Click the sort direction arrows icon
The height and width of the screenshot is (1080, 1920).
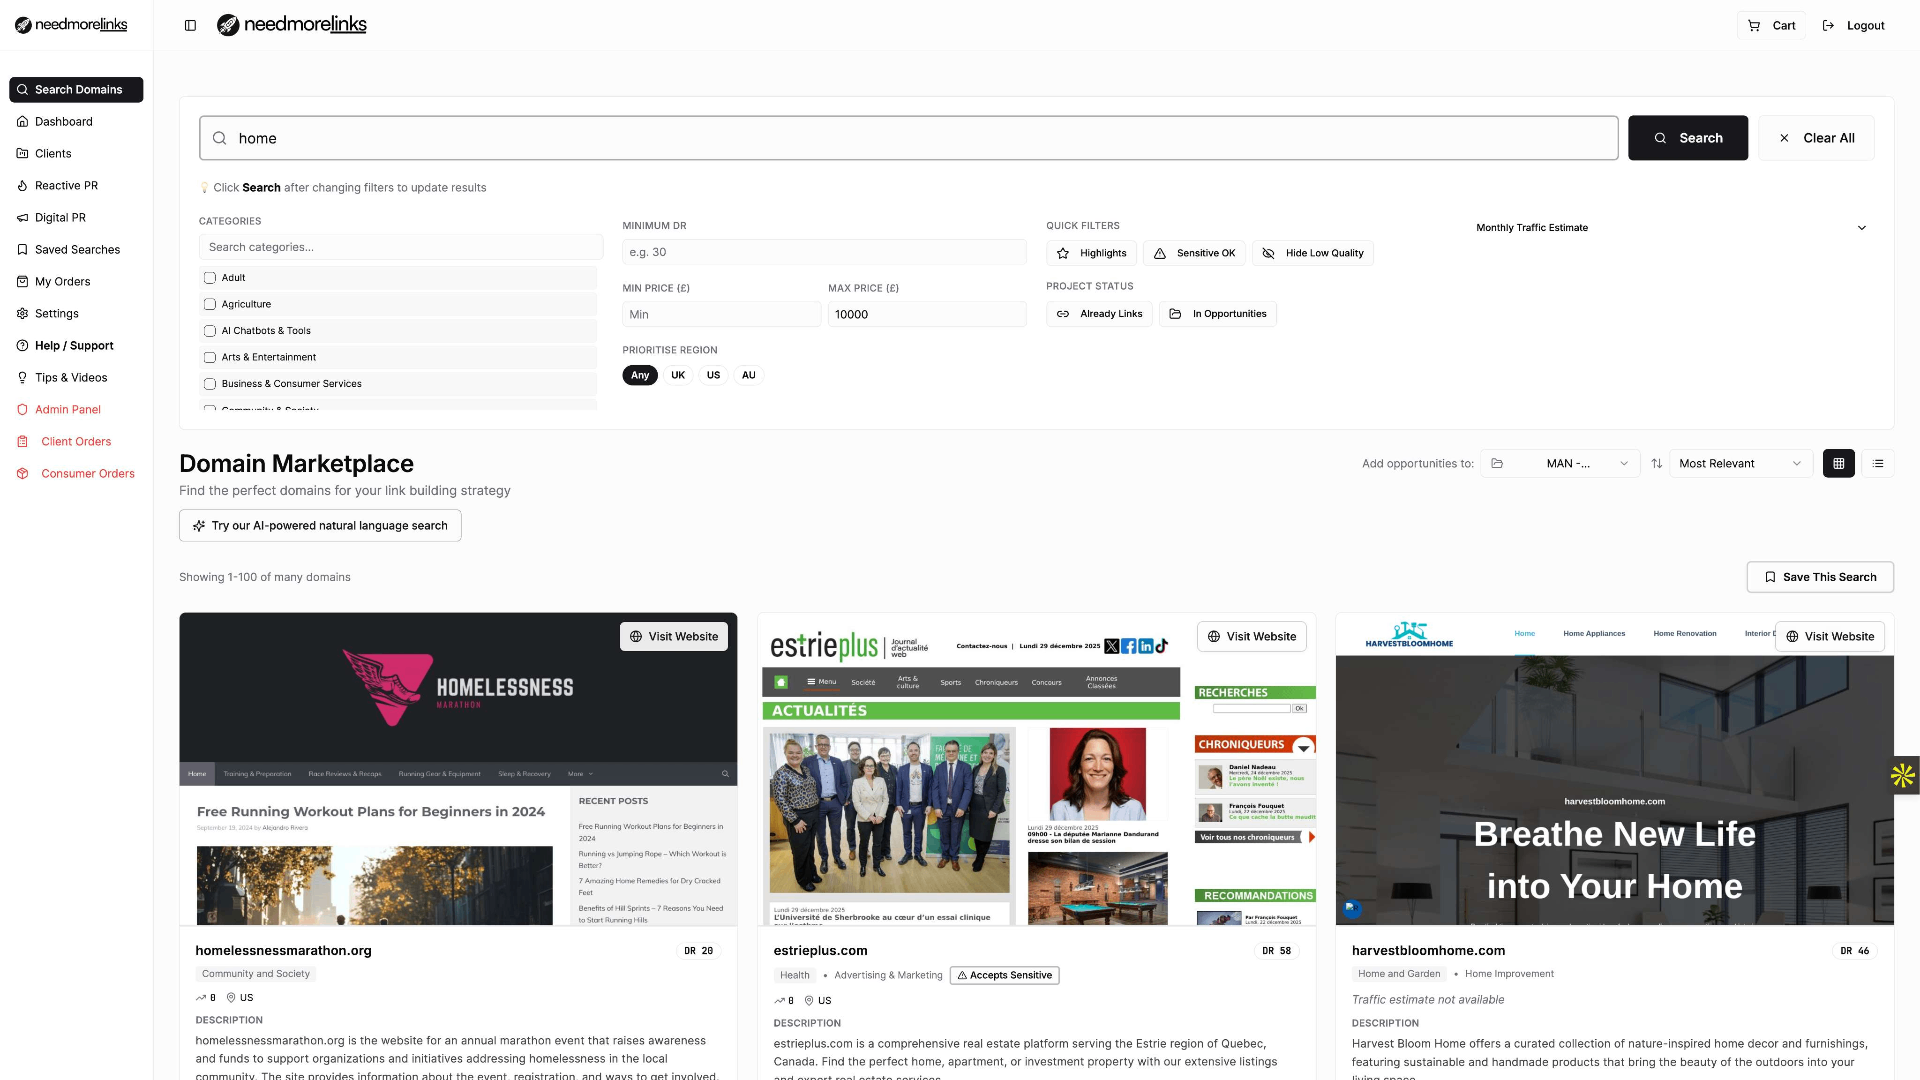[1657, 464]
